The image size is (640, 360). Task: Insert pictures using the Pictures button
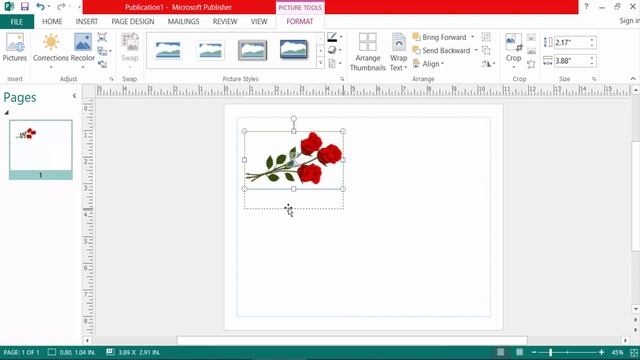pyautogui.click(x=15, y=48)
